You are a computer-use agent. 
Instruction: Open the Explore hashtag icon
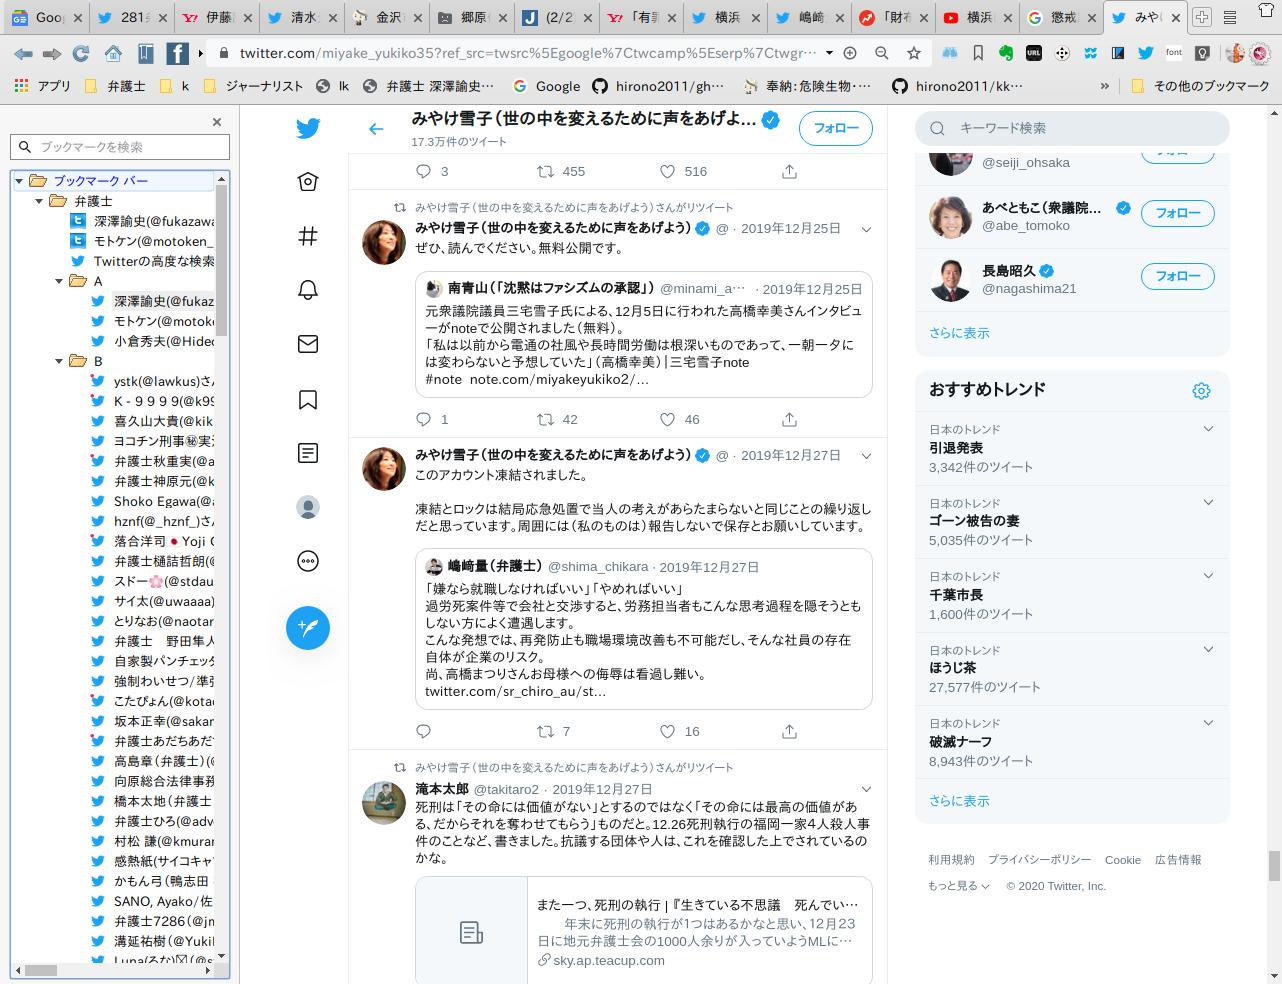click(308, 236)
